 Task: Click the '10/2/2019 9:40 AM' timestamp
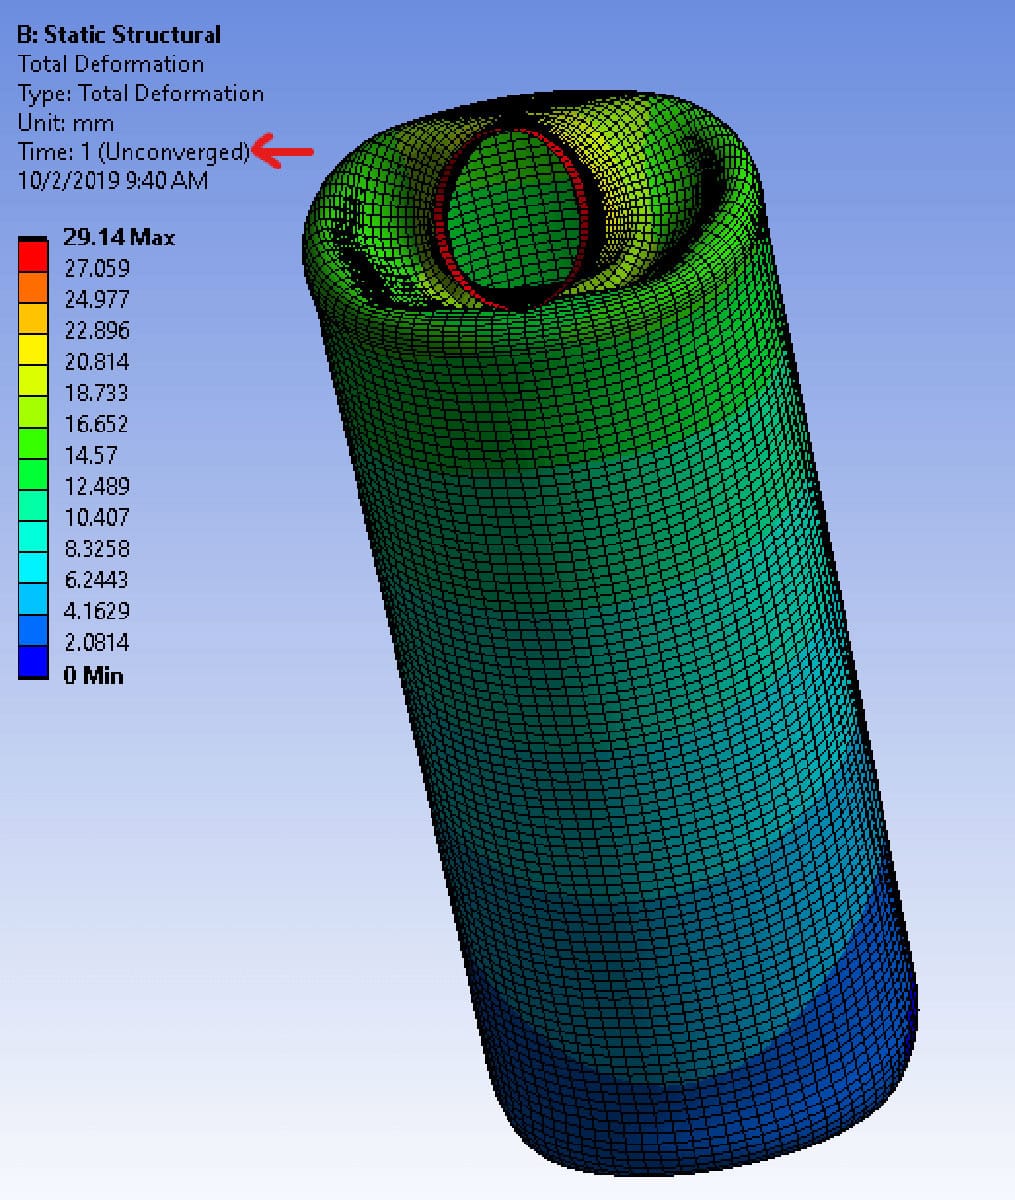click(113, 182)
